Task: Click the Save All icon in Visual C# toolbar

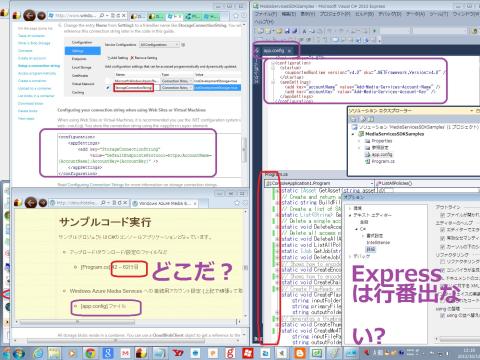Action: [295, 31]
